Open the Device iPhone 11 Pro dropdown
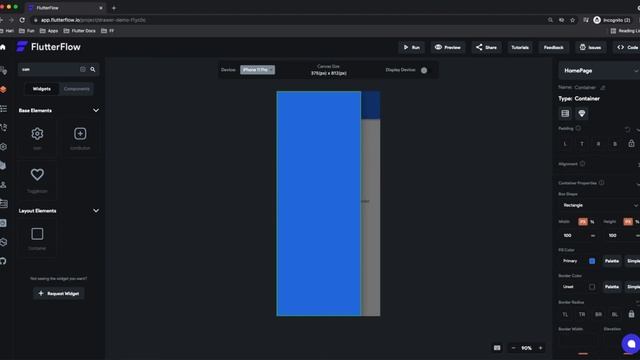The height and width of the screenshot is (360, 640). (258, 70)
